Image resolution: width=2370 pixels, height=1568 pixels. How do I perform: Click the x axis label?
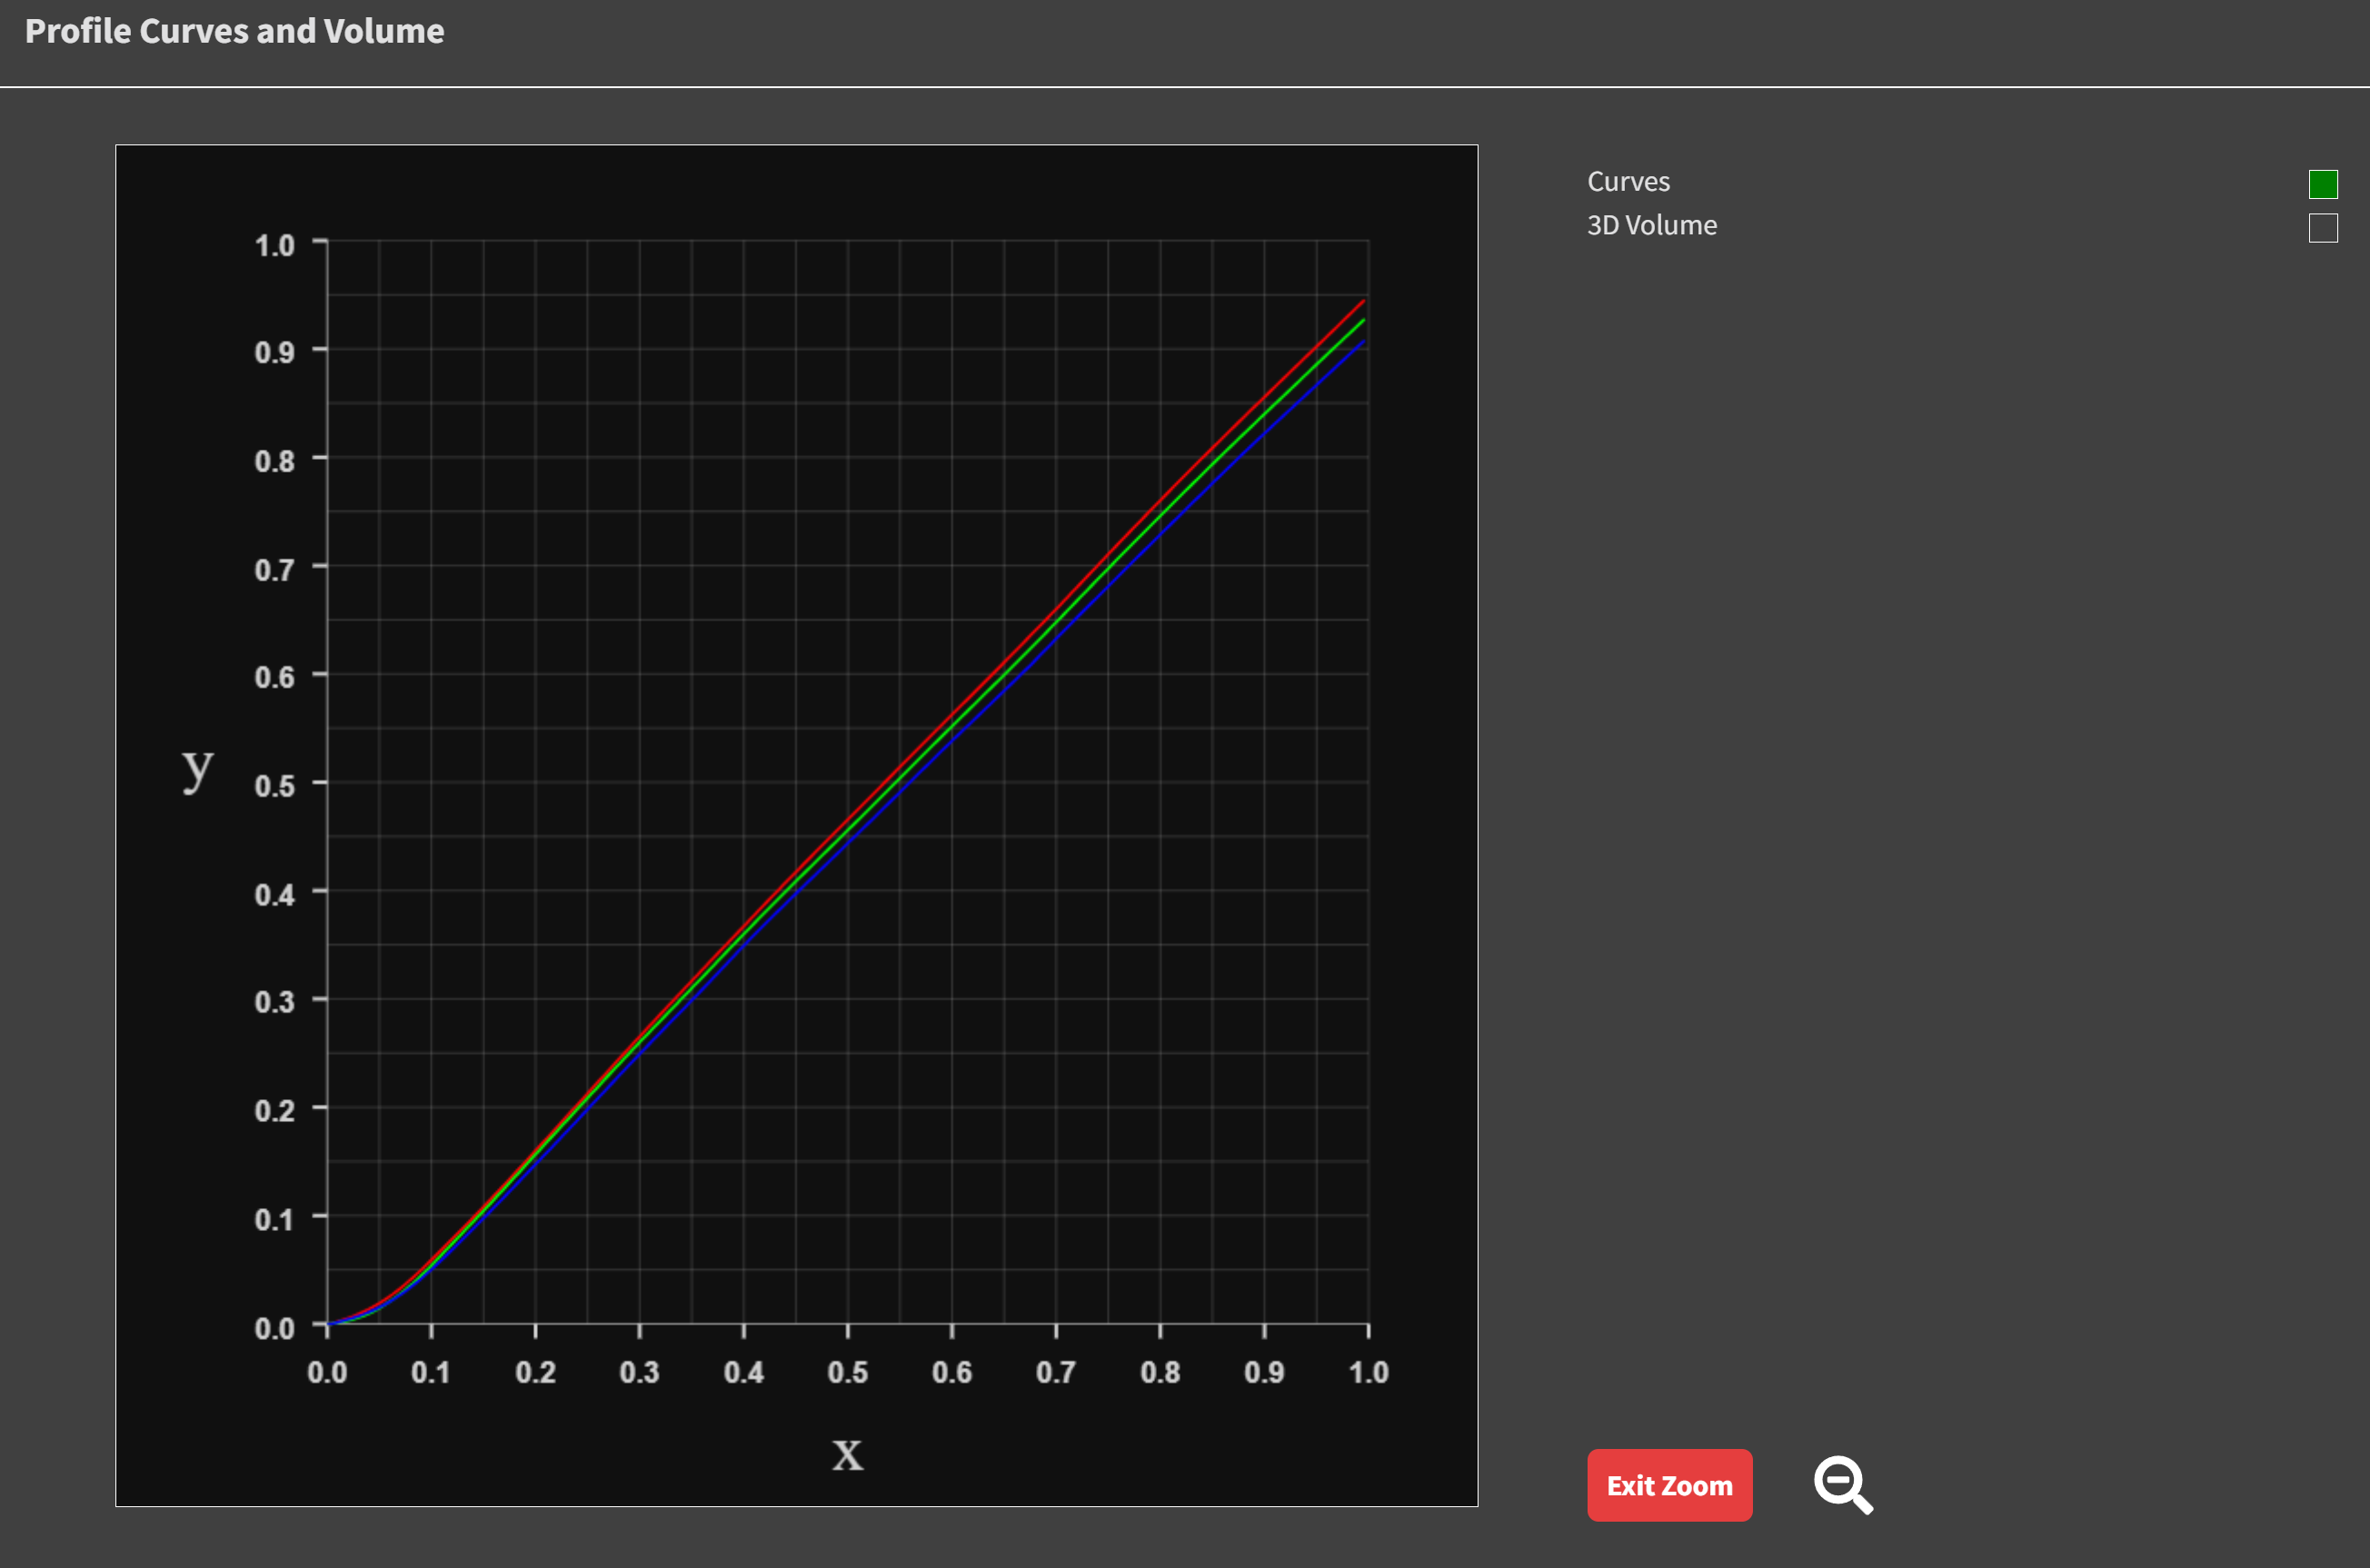pyautogui.click(x=847, y=1454)
